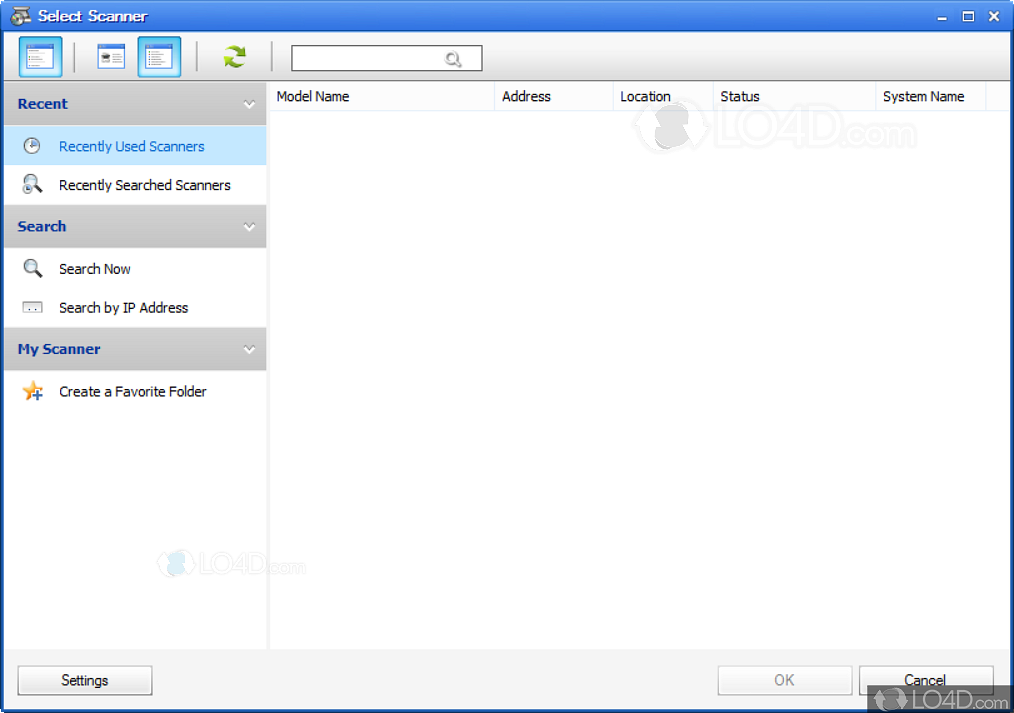
Task: Click the disabled OK button
Action: coord(784,680)
